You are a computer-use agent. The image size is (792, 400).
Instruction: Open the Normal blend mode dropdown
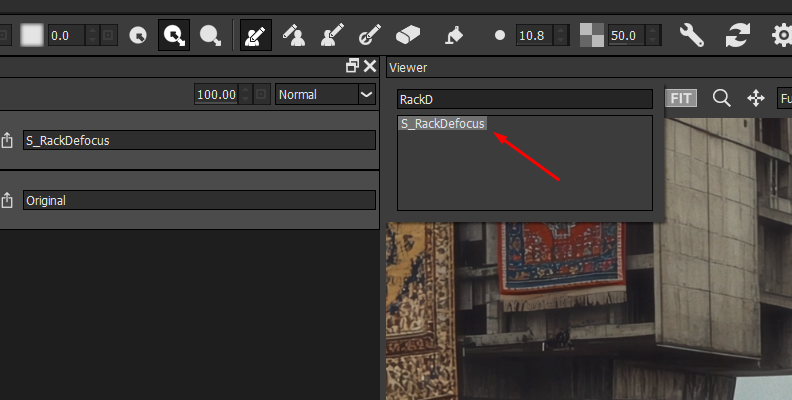click(325, 94)
